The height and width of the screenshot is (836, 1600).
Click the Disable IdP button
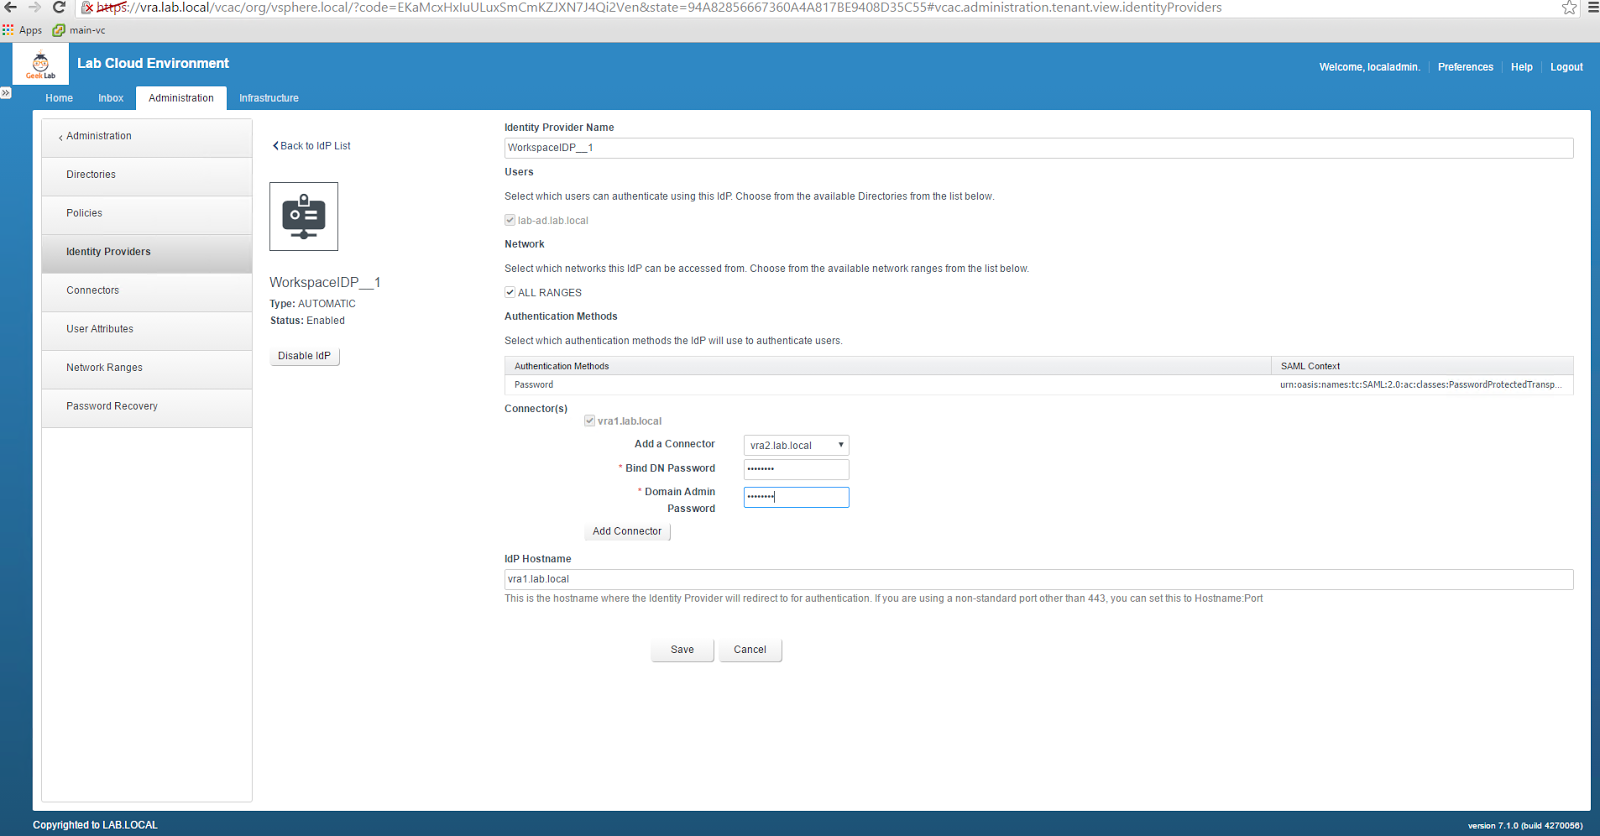(304, 356)
